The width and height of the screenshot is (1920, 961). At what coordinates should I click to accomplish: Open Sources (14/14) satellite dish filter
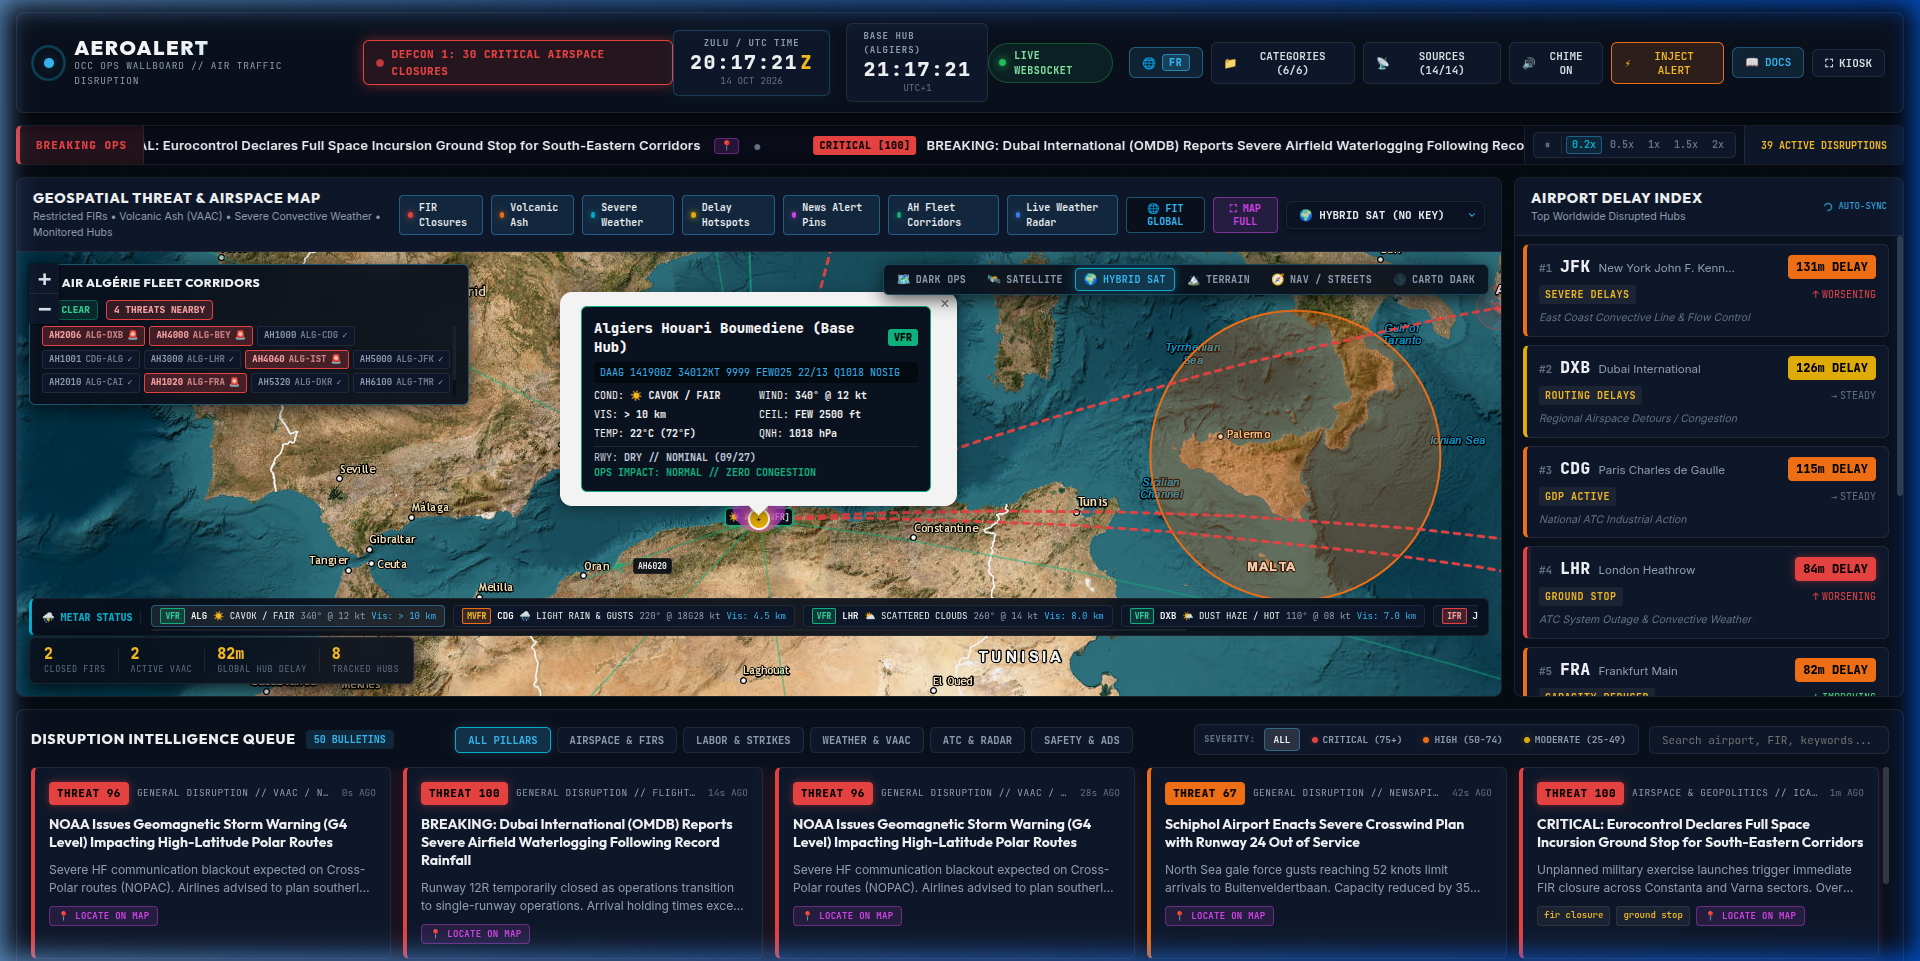(x=1432, y=63)
